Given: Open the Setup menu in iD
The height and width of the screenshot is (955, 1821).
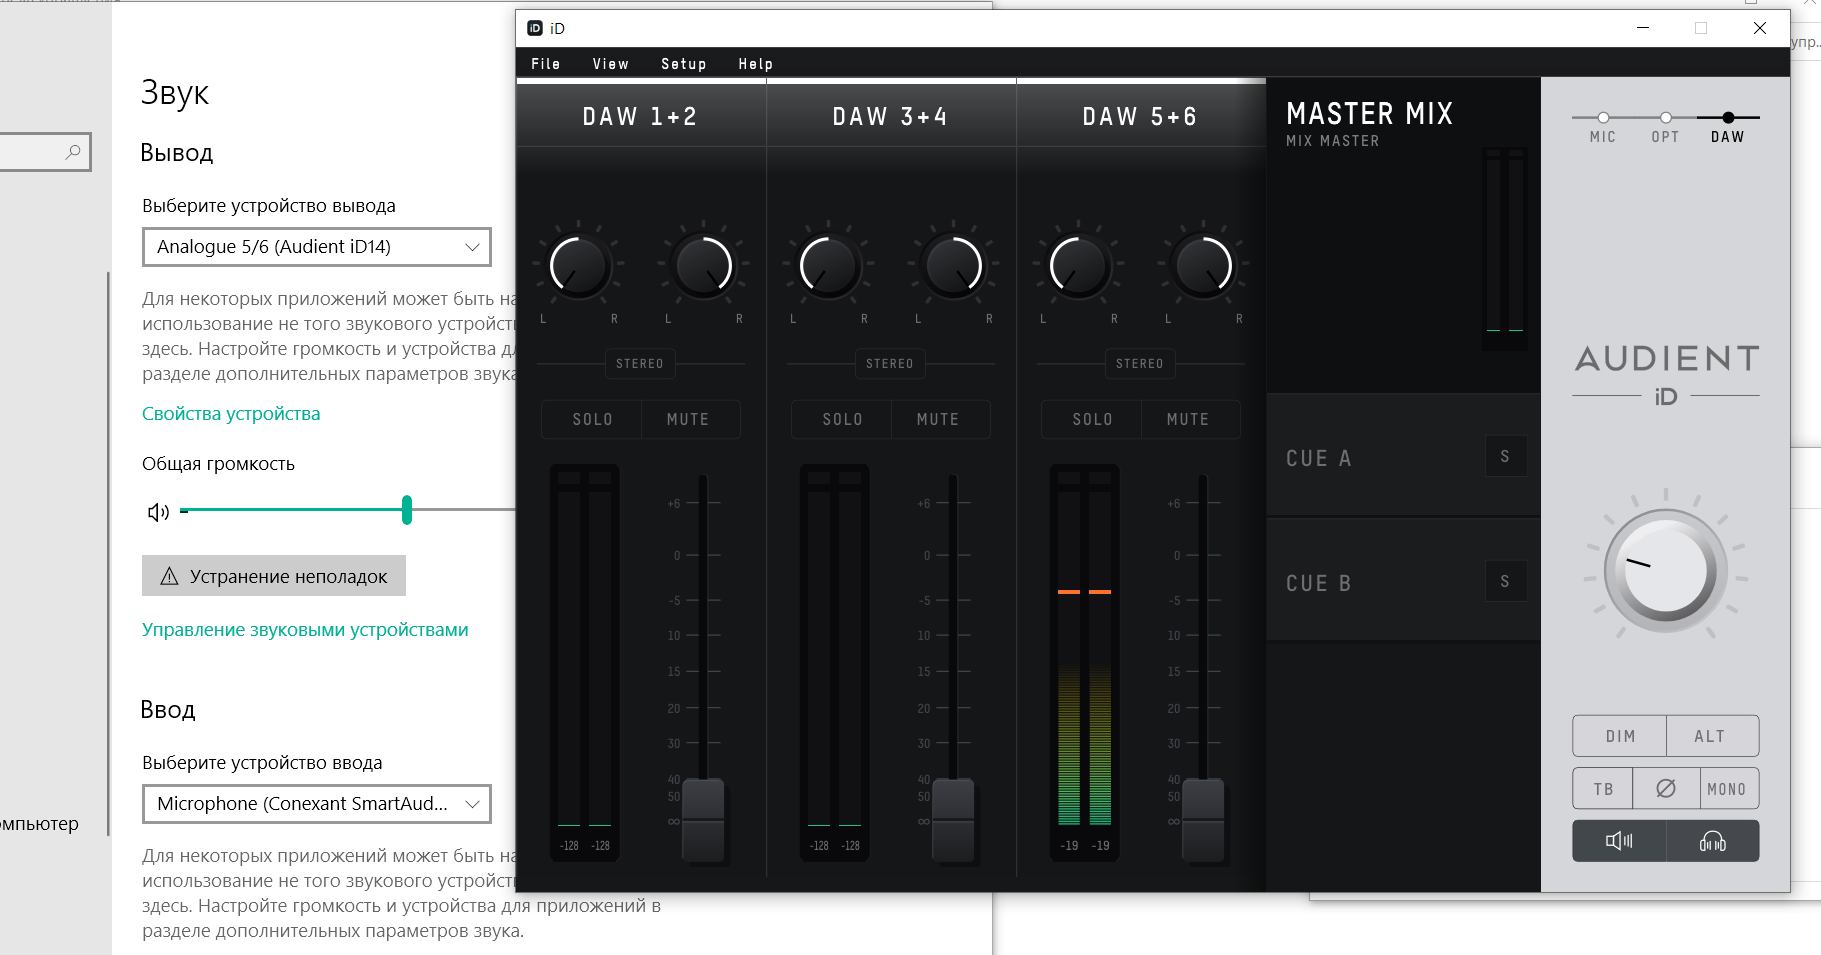Looking at the screenshot, I should (683, 64).
